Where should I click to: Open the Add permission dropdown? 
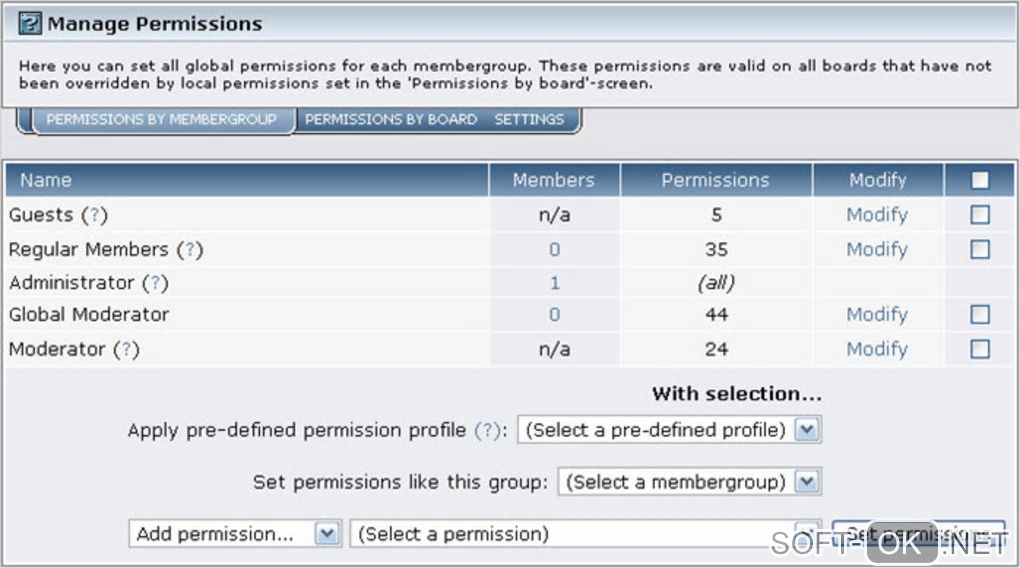(x=327, y=534)
